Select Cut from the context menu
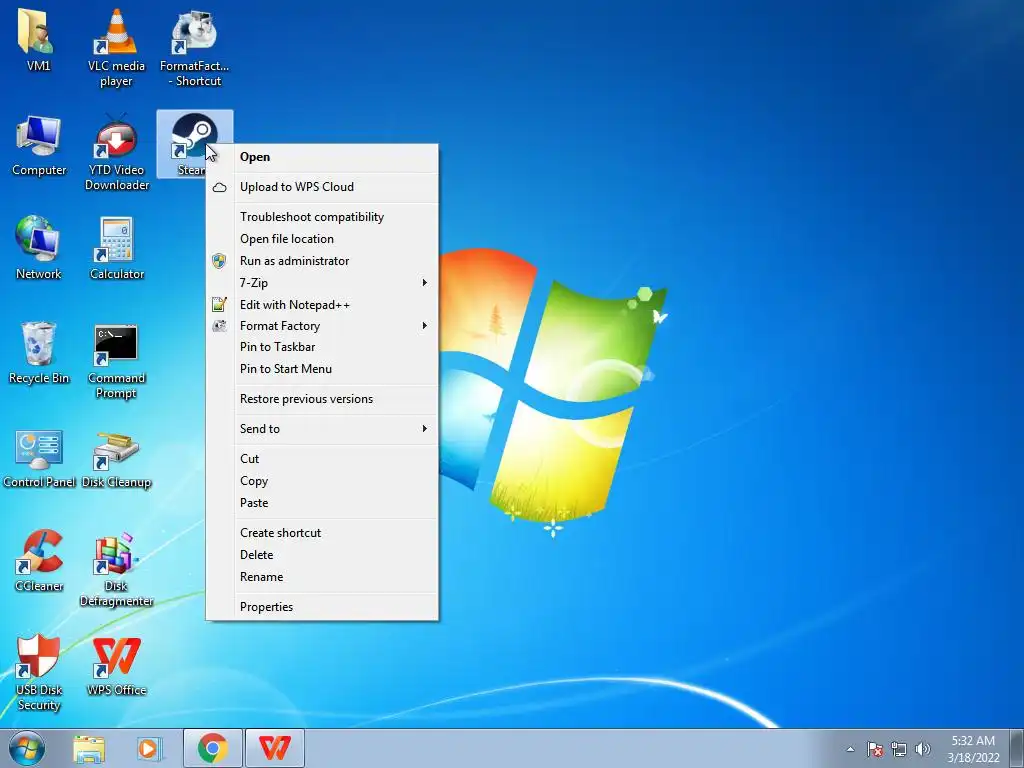Screen dimensions: 1024x768 pos(323,459)
